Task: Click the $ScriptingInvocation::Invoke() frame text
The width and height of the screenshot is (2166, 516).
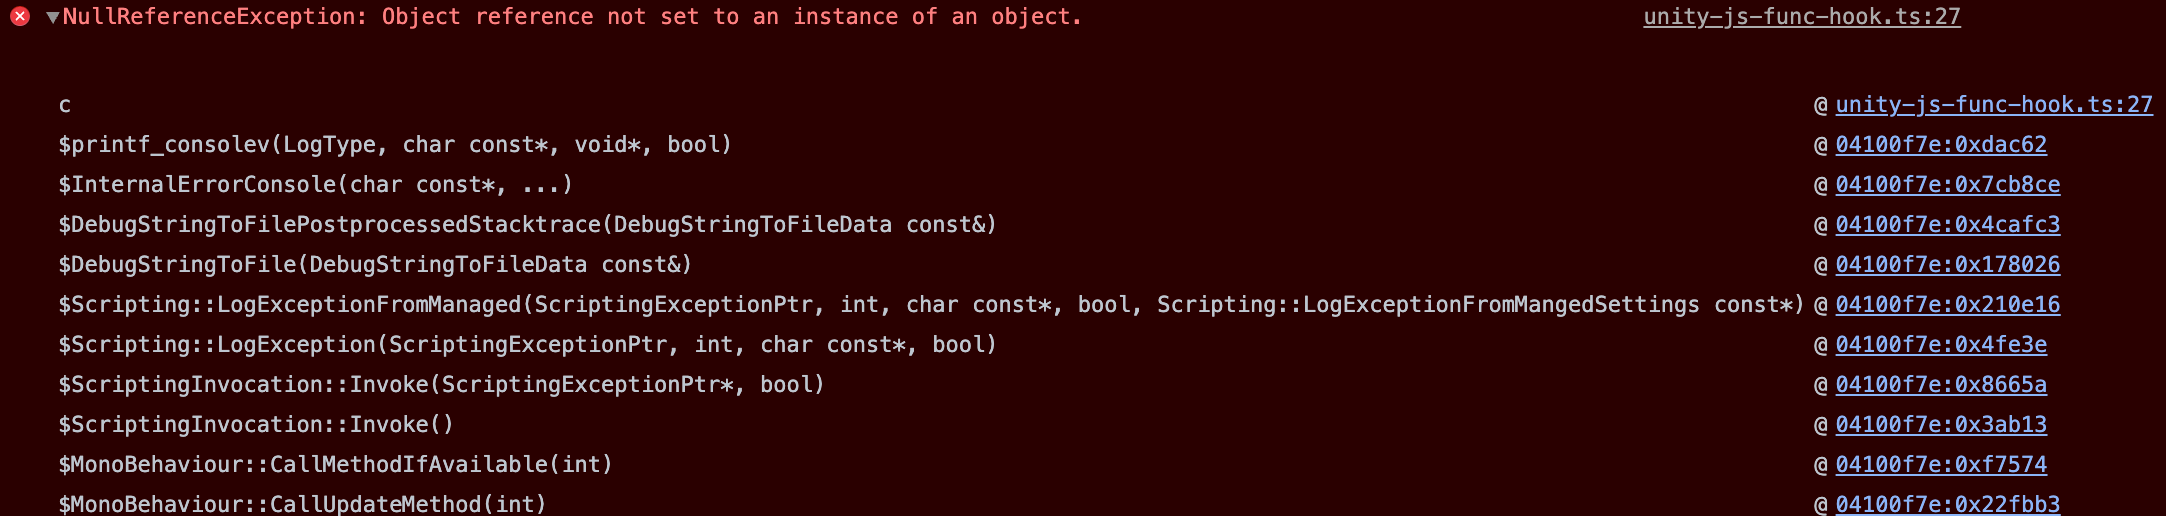Action: 256,425
